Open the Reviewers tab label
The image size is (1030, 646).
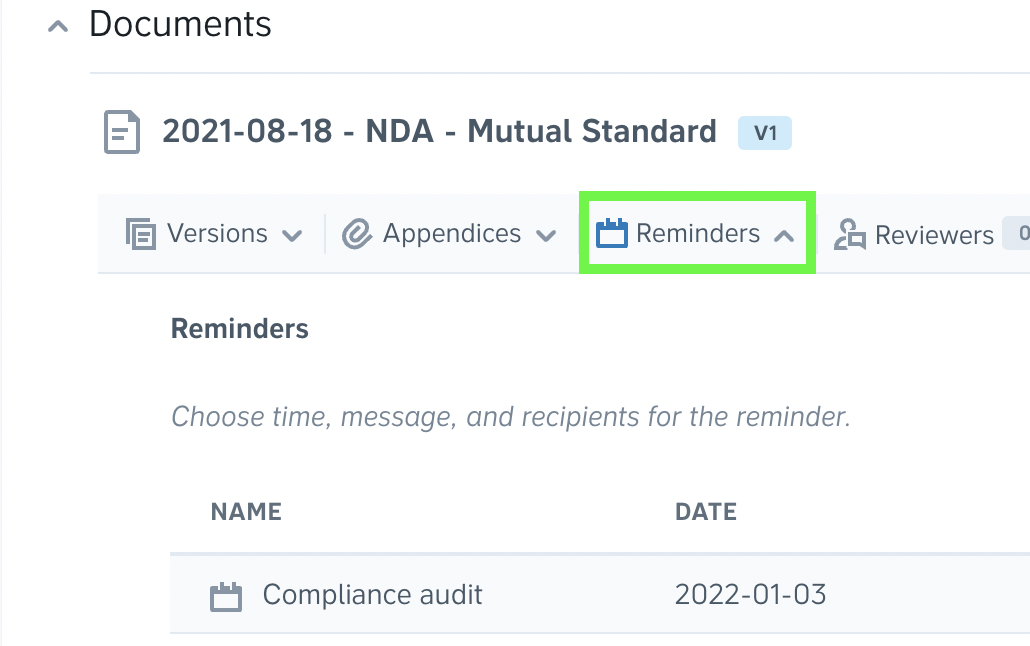[x=934, y=235]
